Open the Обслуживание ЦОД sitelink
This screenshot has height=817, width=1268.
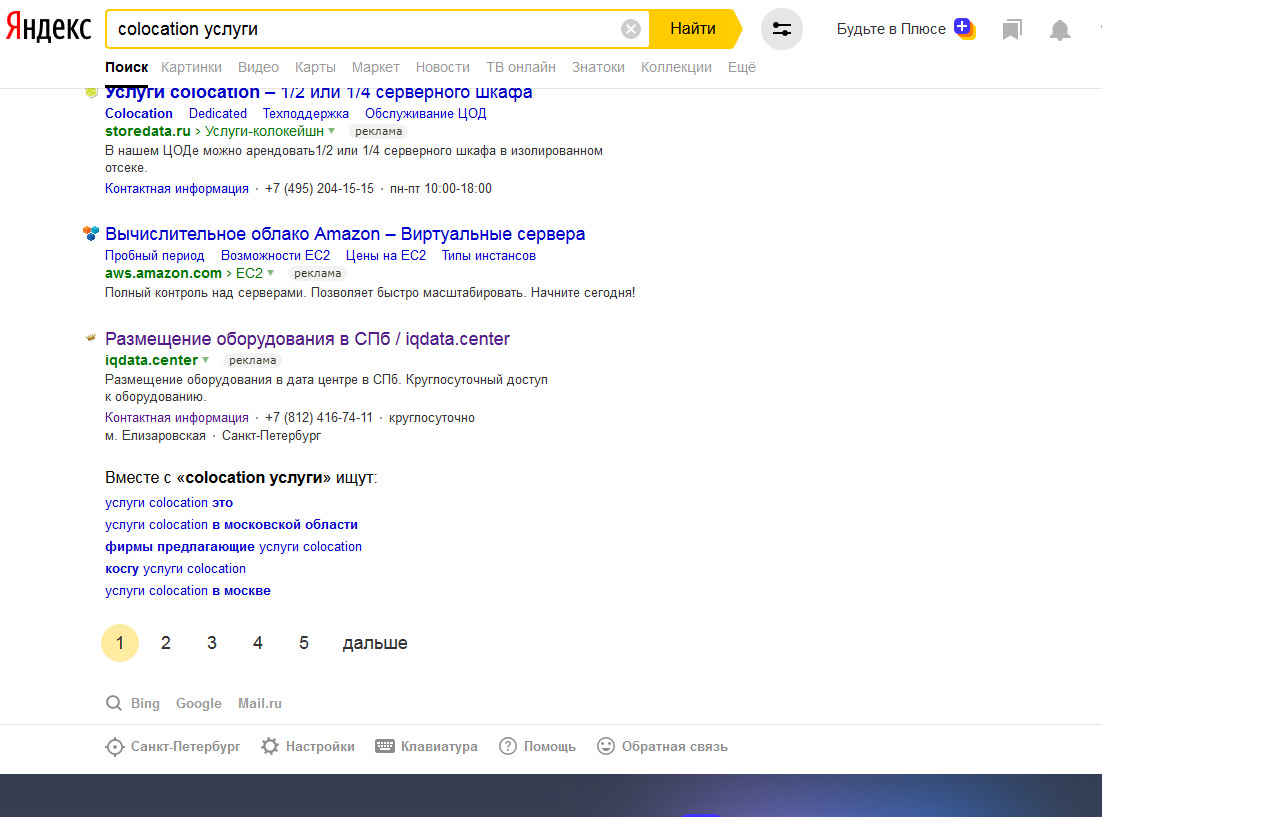[x=426, y=113]
